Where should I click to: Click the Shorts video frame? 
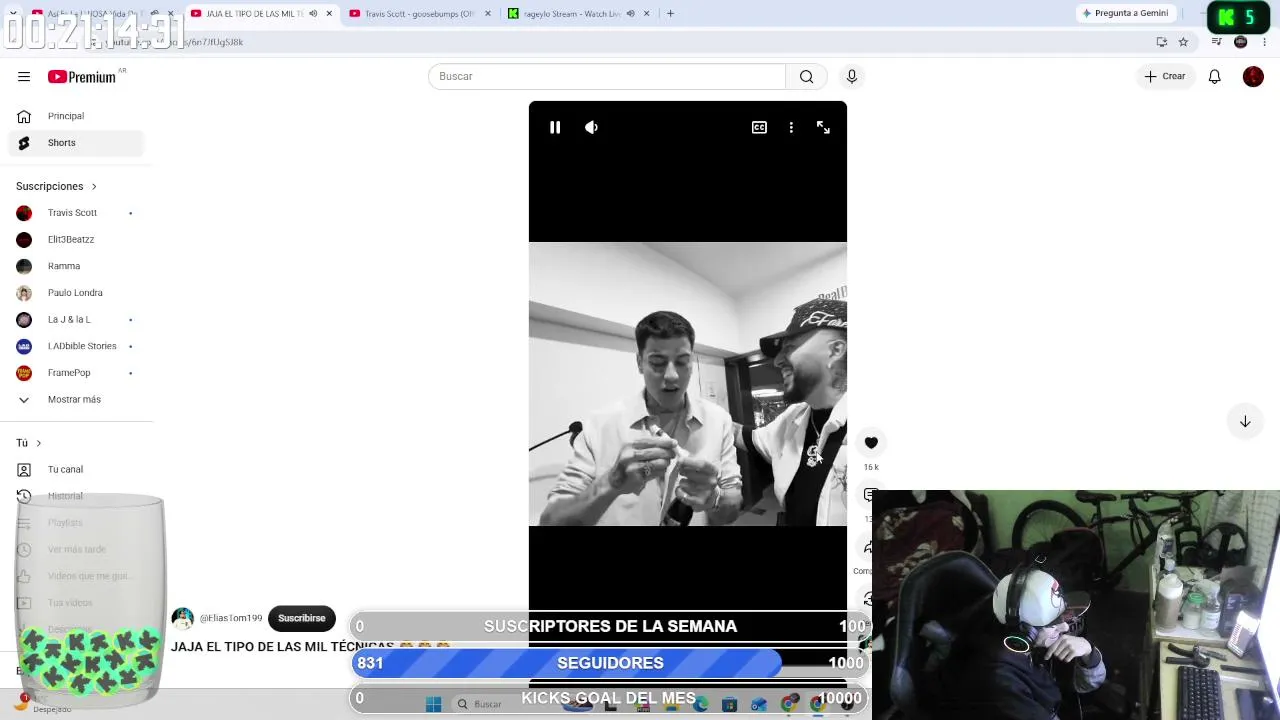[x=688, y=384]
